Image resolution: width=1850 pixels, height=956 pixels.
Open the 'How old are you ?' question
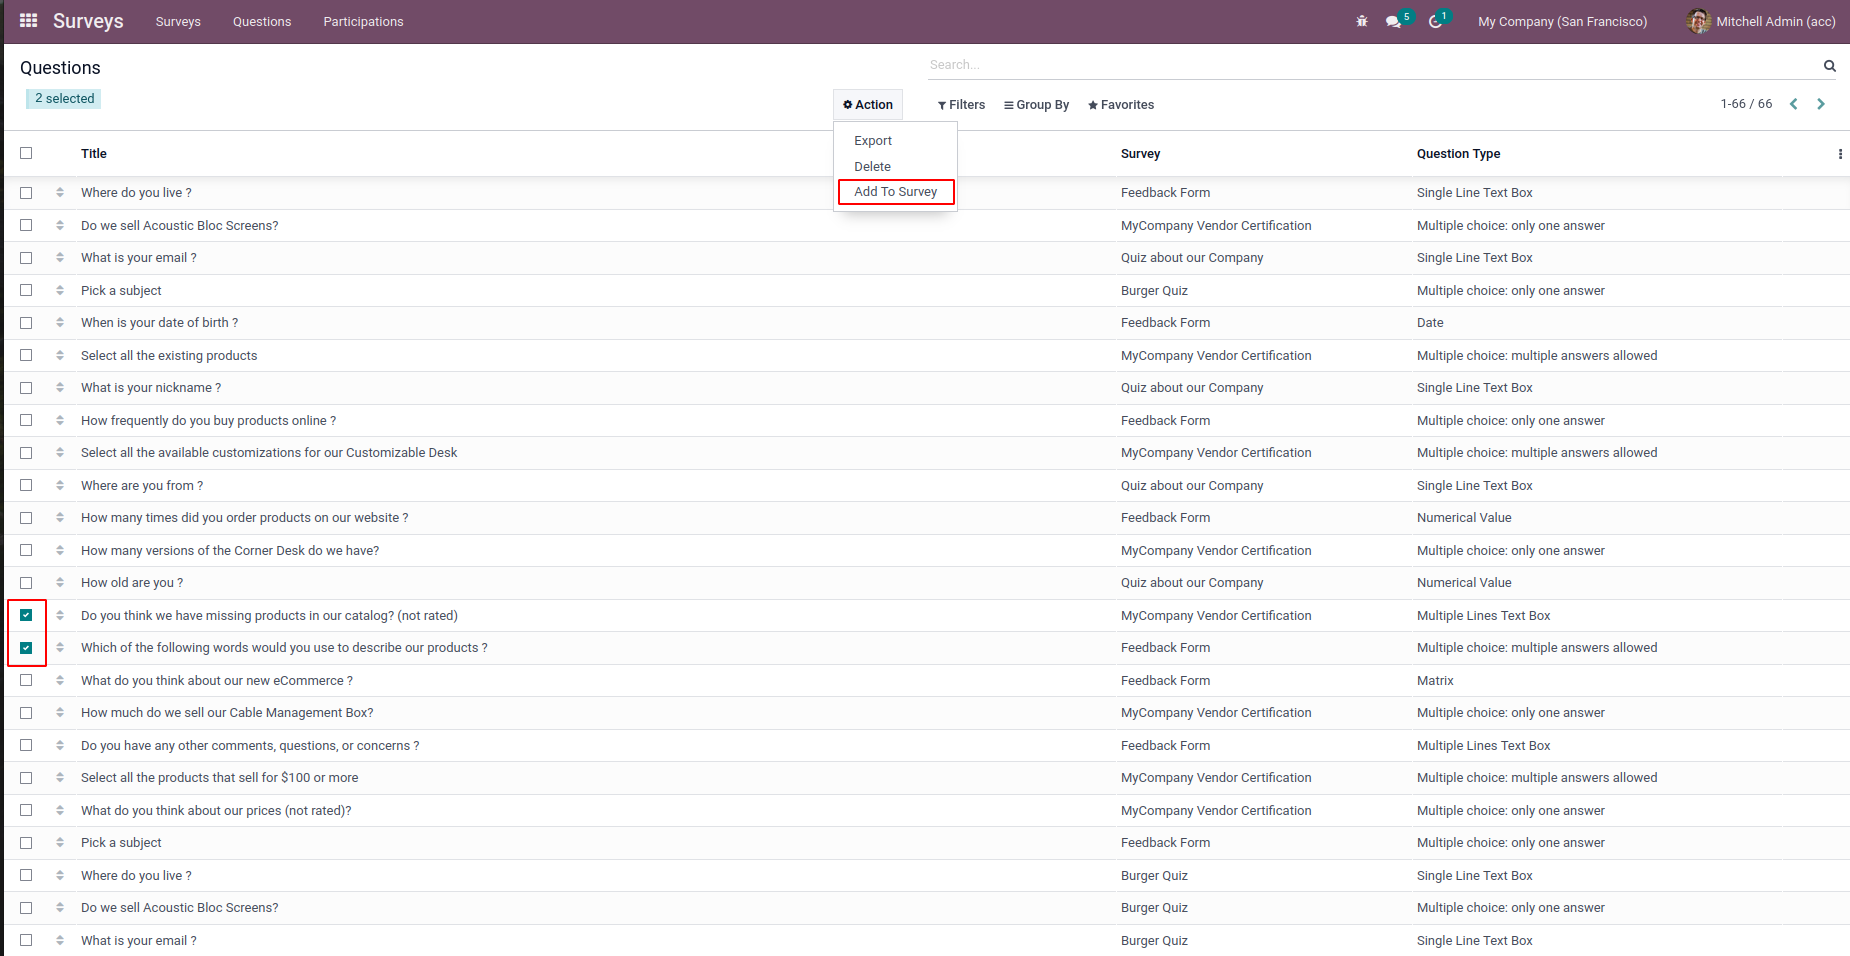coord(132,583)
